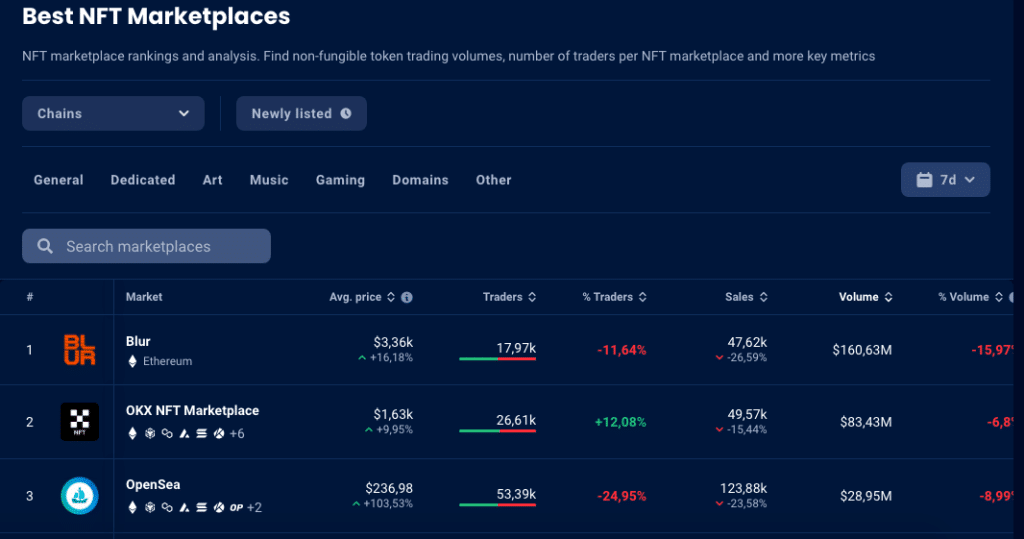The height and width of the screenshot is (539, 1024).
Task: Open the OKX NFT Marketplace link
Action: tap(193, 410)
